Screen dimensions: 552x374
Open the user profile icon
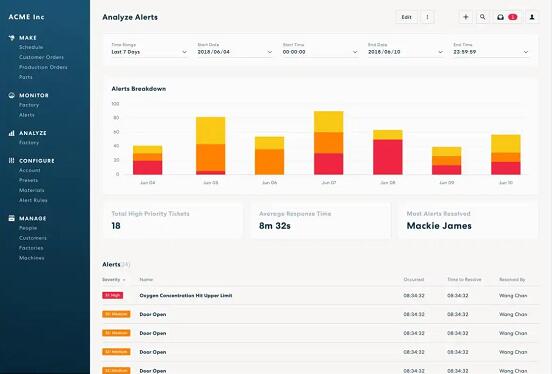(x=532, y=17)
